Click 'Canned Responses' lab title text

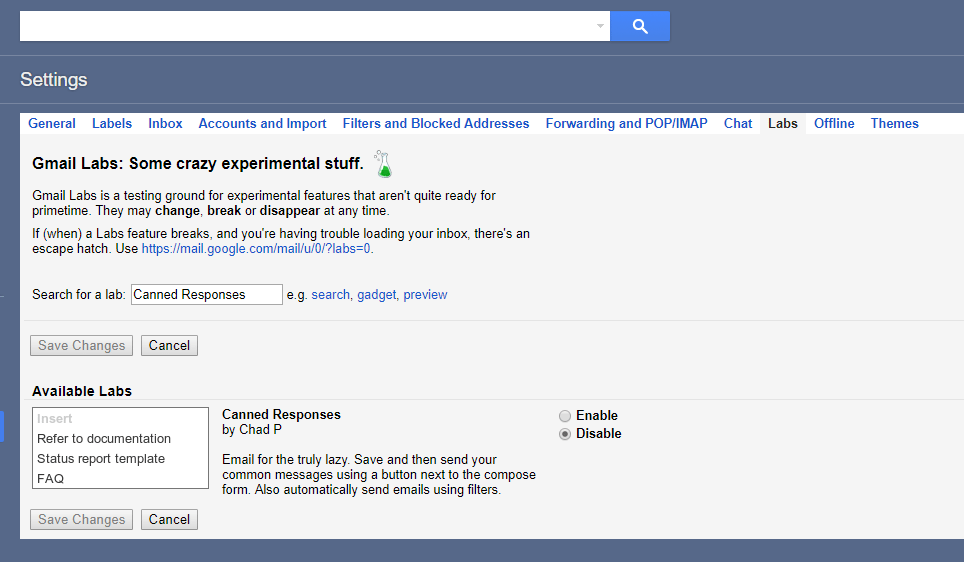[x=281, y=414]
